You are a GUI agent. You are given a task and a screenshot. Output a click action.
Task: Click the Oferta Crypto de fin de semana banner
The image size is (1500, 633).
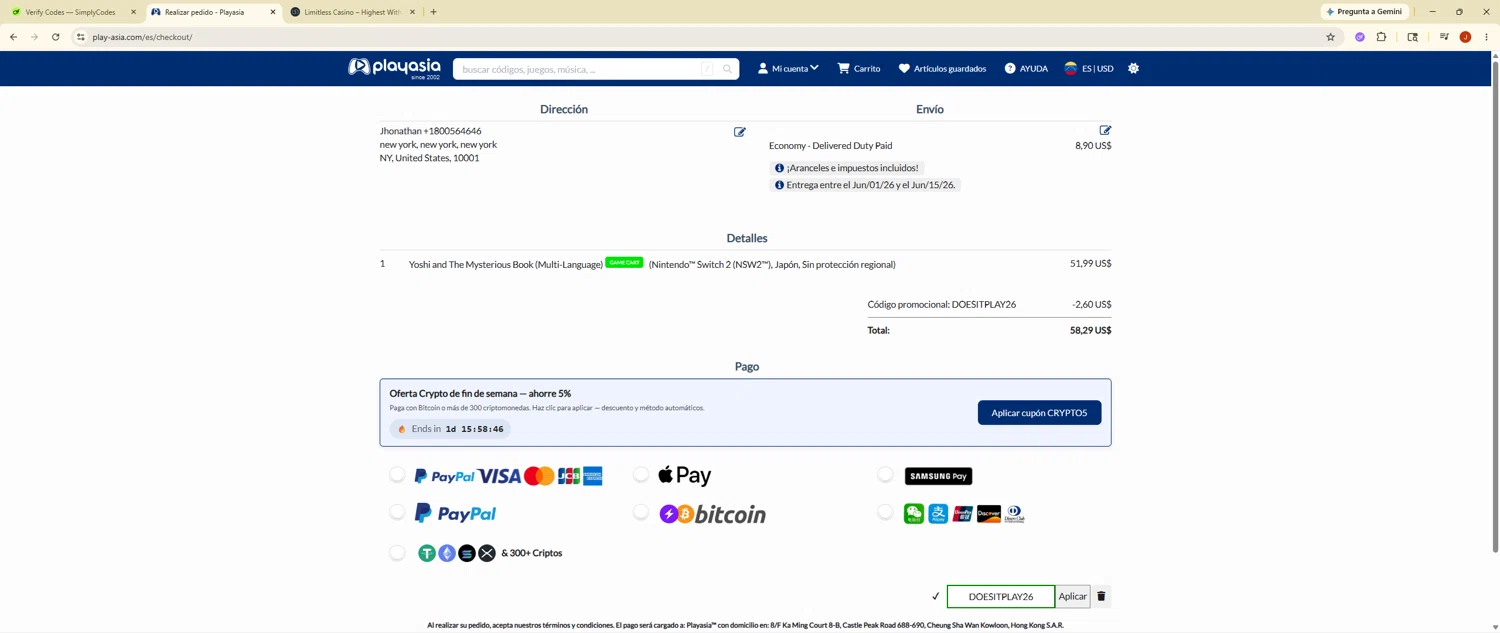(745, 412)
